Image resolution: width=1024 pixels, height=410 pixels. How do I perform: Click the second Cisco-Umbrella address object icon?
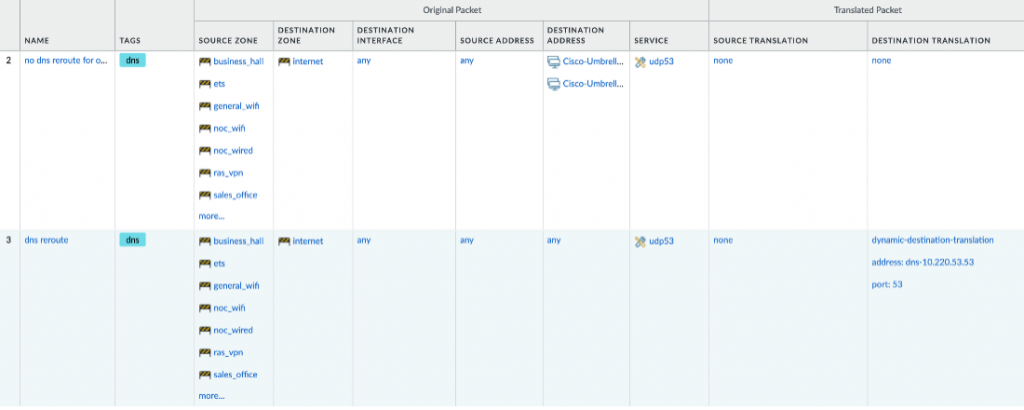(554, 84)
